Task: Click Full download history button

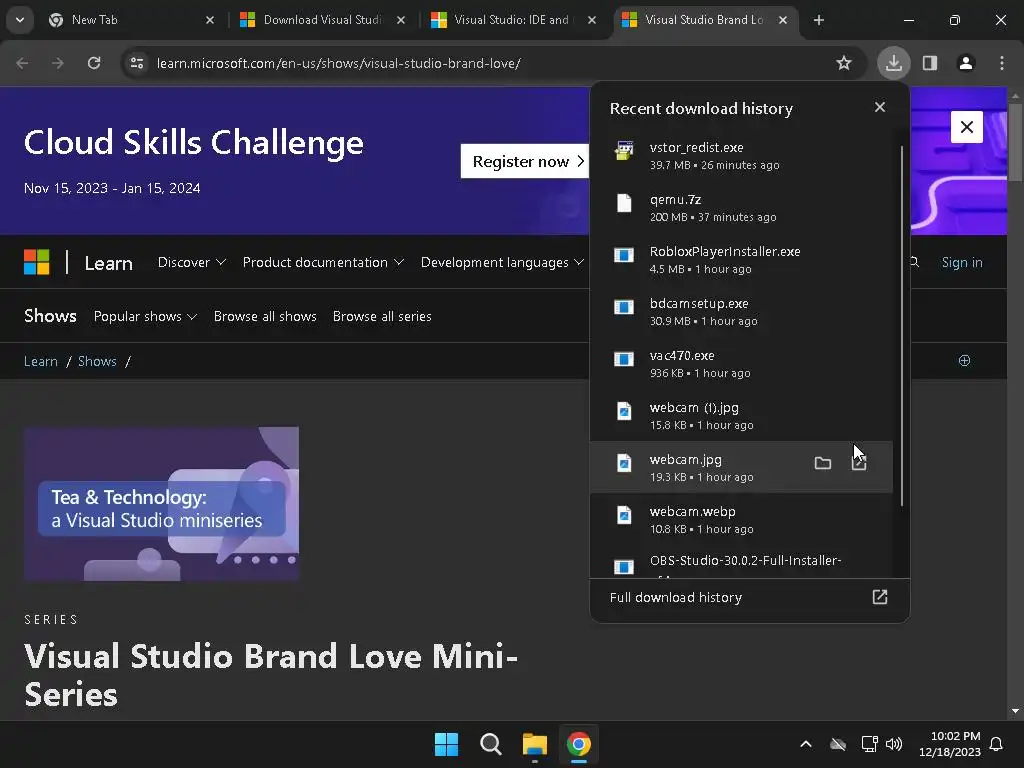Action: [x=749, y=598]
